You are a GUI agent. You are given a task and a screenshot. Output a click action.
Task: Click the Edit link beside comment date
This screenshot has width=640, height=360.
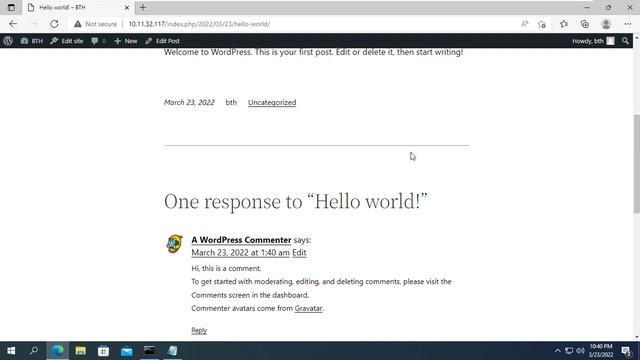[299, 253]
